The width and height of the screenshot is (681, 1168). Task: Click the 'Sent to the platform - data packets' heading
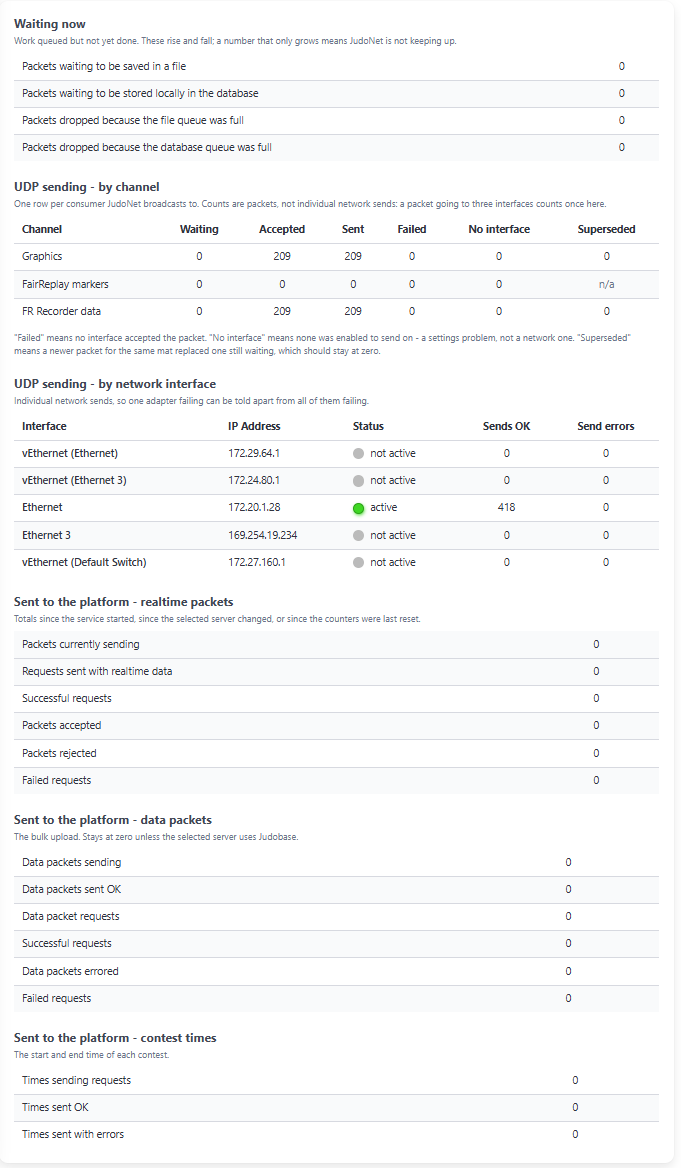pos(113,820)
